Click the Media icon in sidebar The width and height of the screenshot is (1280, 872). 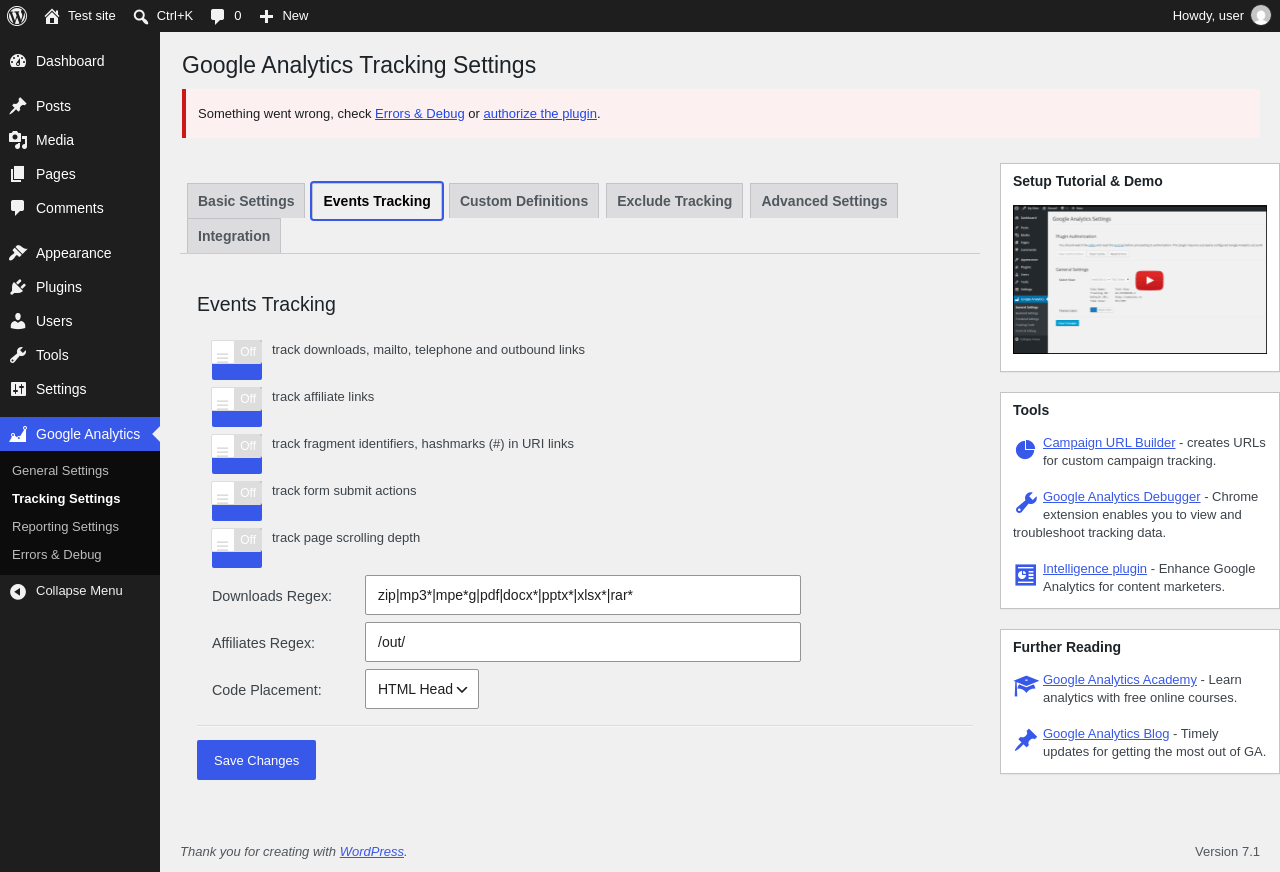click(18, 140)
